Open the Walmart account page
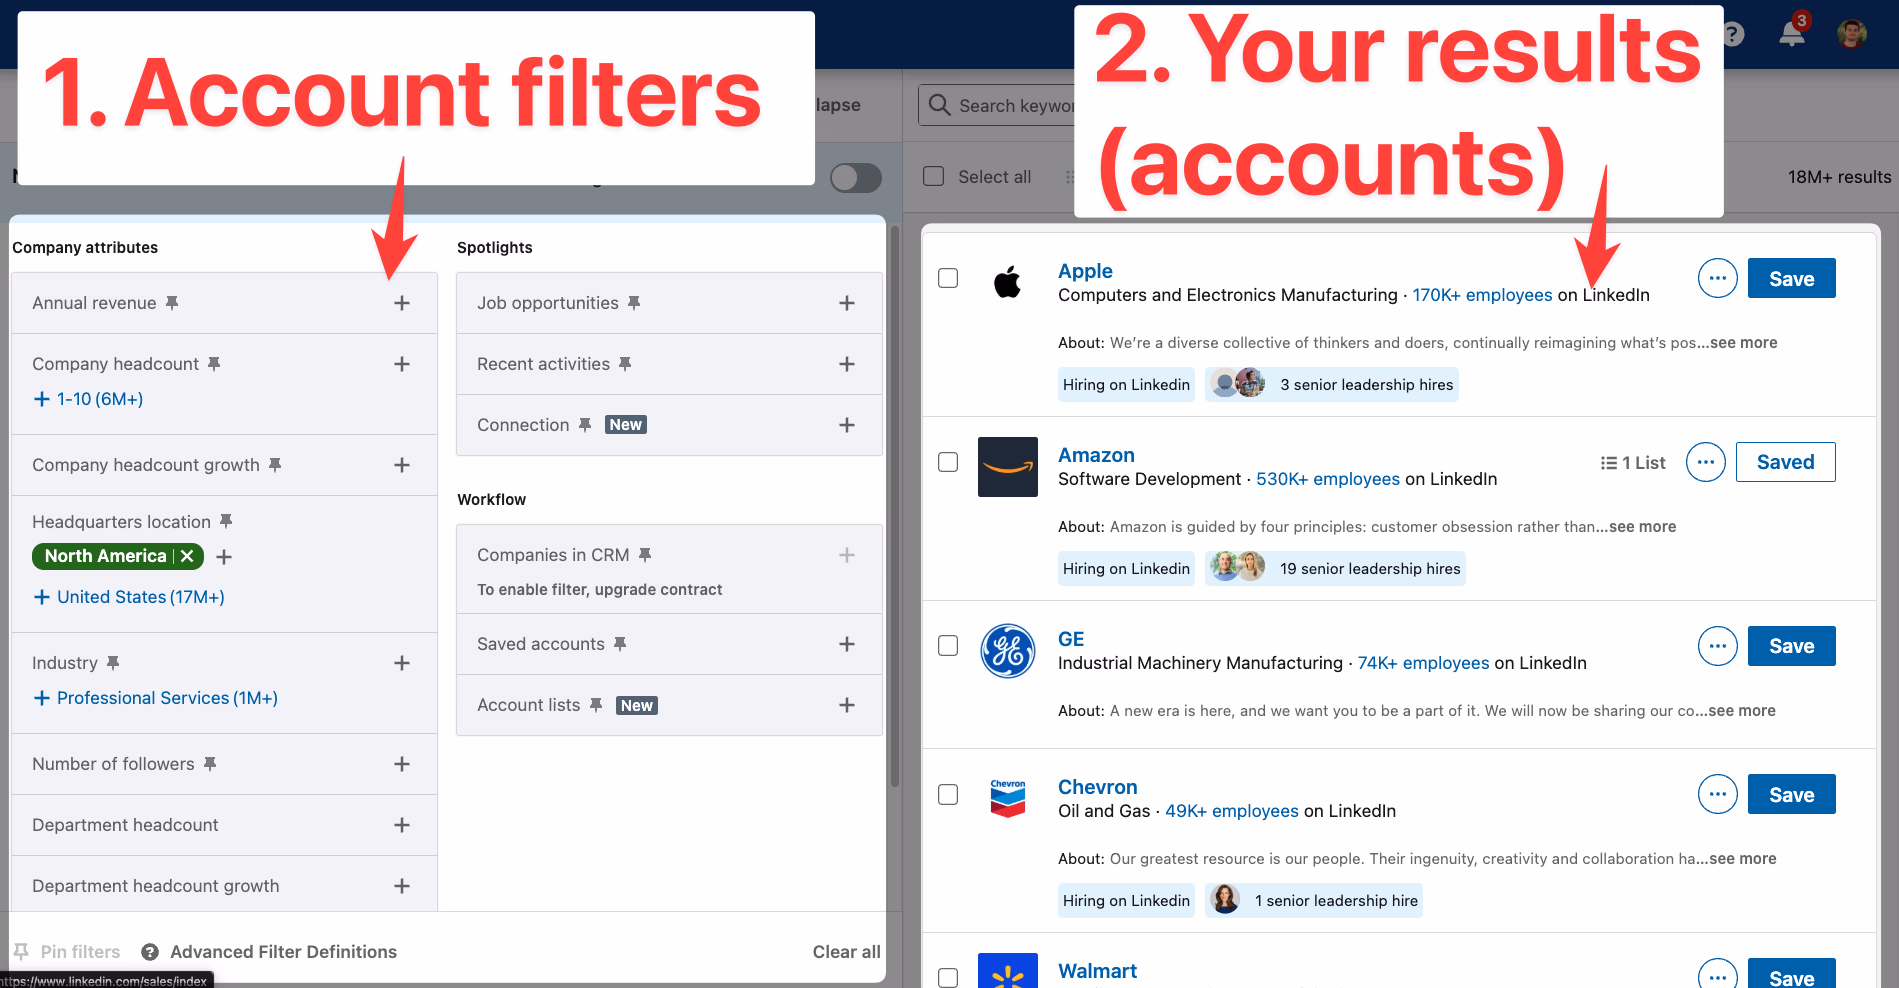Image resolution: width=1899 pixels, height=988 pixels. pos(1097,971)
